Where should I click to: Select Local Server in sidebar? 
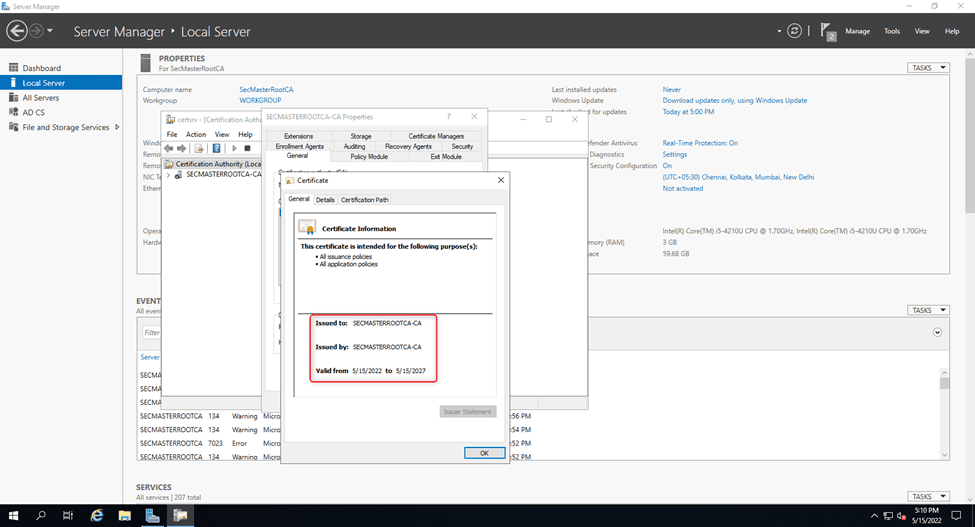click(61, 83)
